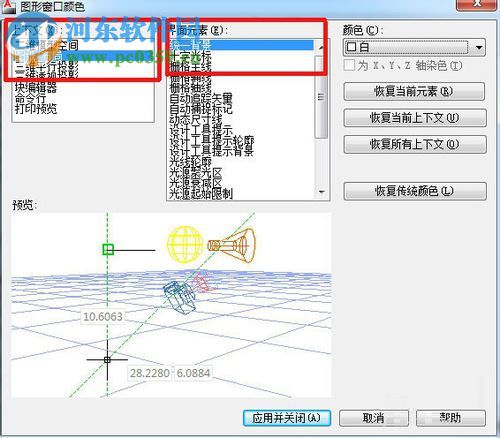500x438 pixels.
Task: Open the 颜色 color dropdown
Action: point(479,47)
